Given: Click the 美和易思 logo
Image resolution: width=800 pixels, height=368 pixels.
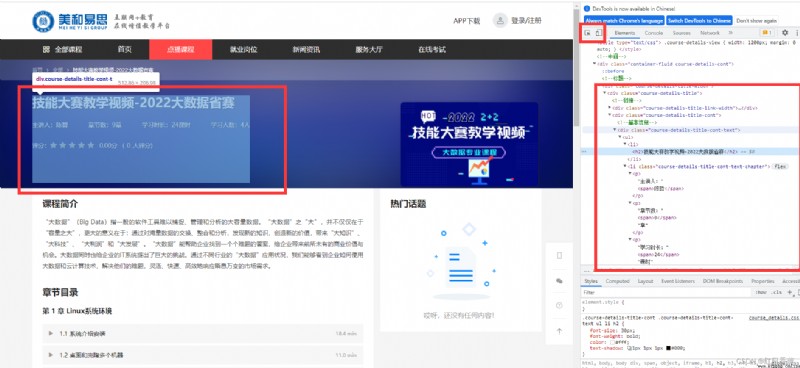Looking at the screenshot, I should (x=69, y=20).
